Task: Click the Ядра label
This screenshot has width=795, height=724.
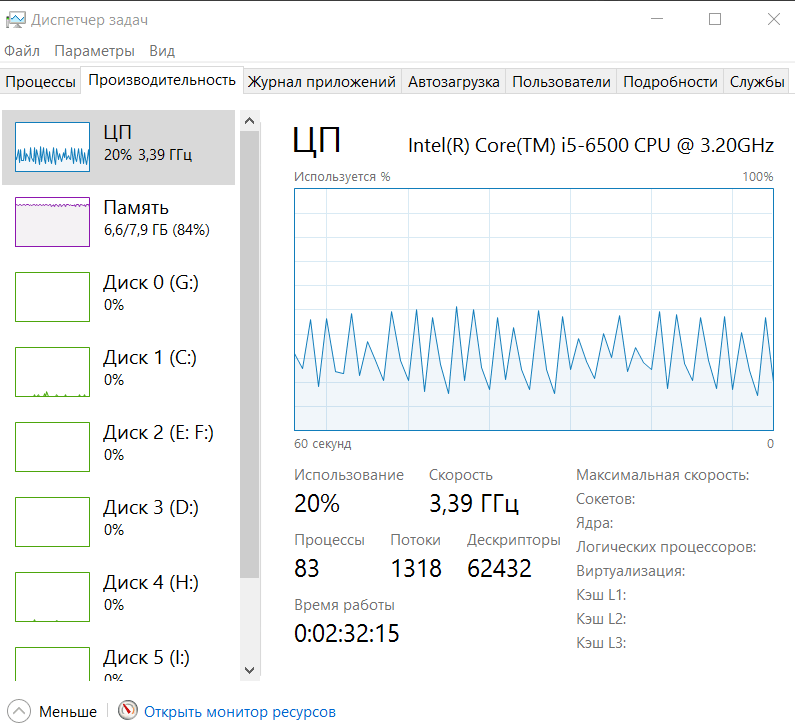Action: click(x=594, y=523)
